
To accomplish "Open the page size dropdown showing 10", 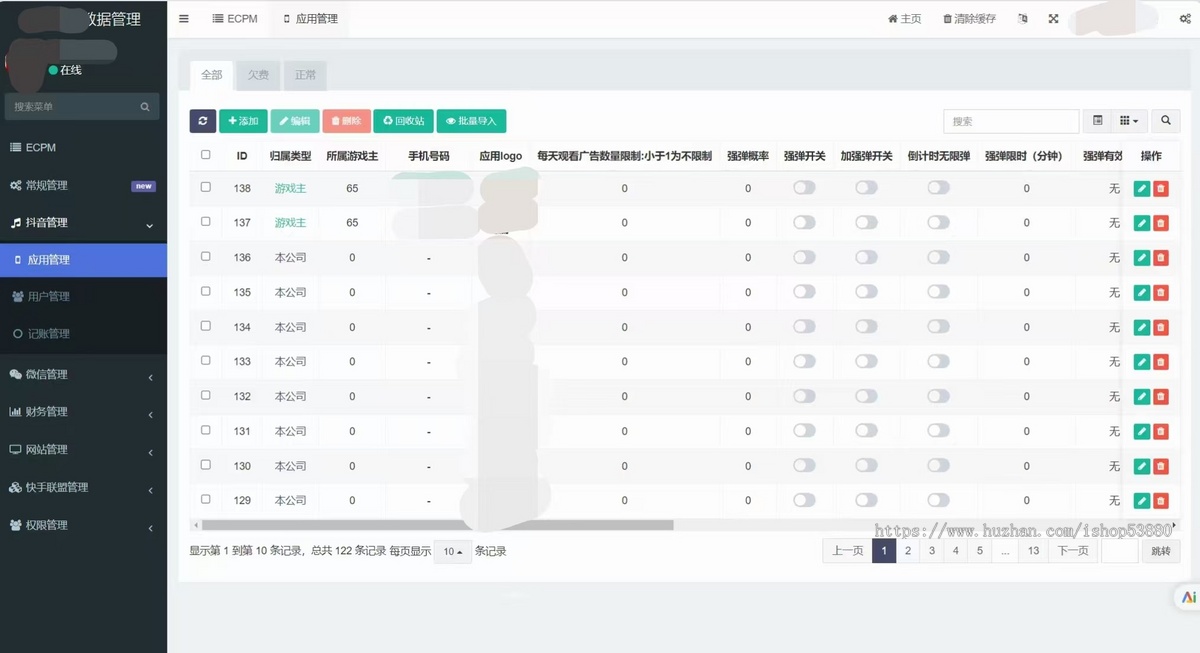I will [451, 551].
